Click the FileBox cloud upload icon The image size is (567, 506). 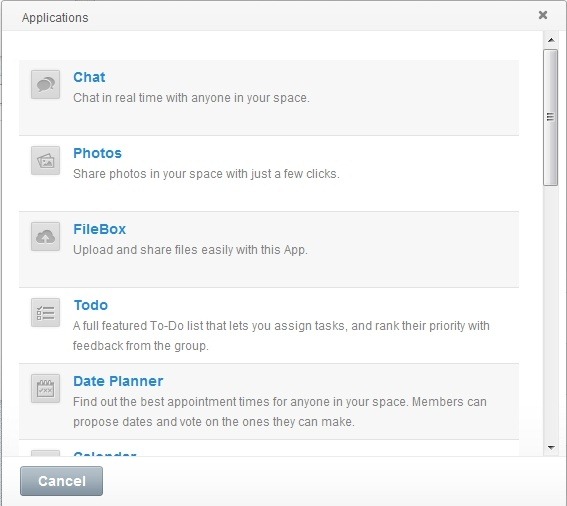(45, 237)
